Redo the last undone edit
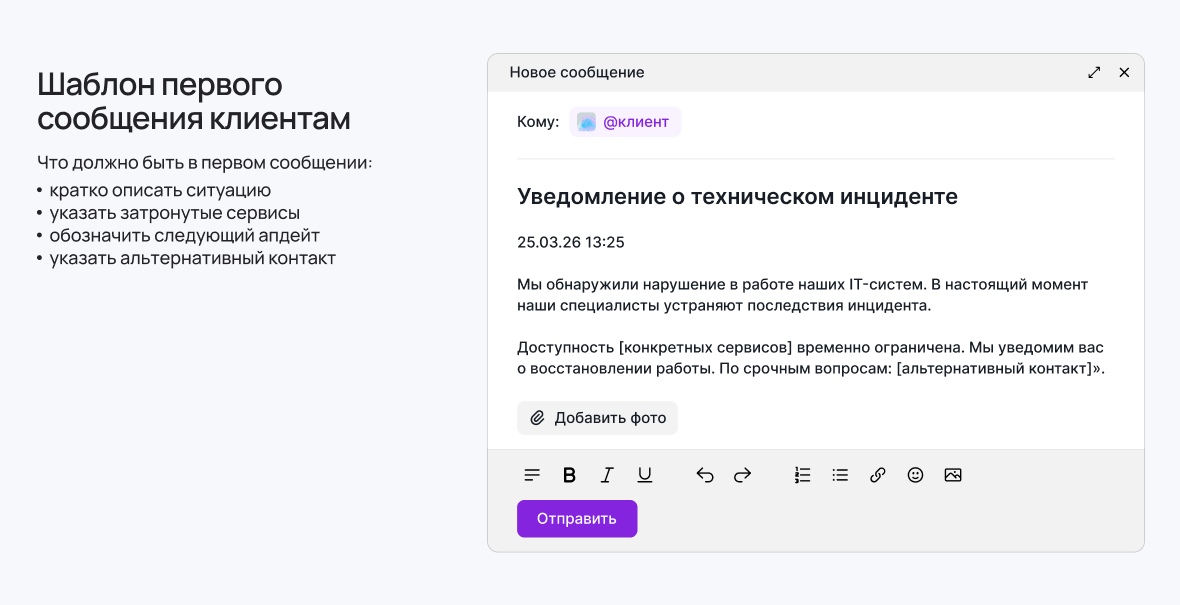 point(742,475)
